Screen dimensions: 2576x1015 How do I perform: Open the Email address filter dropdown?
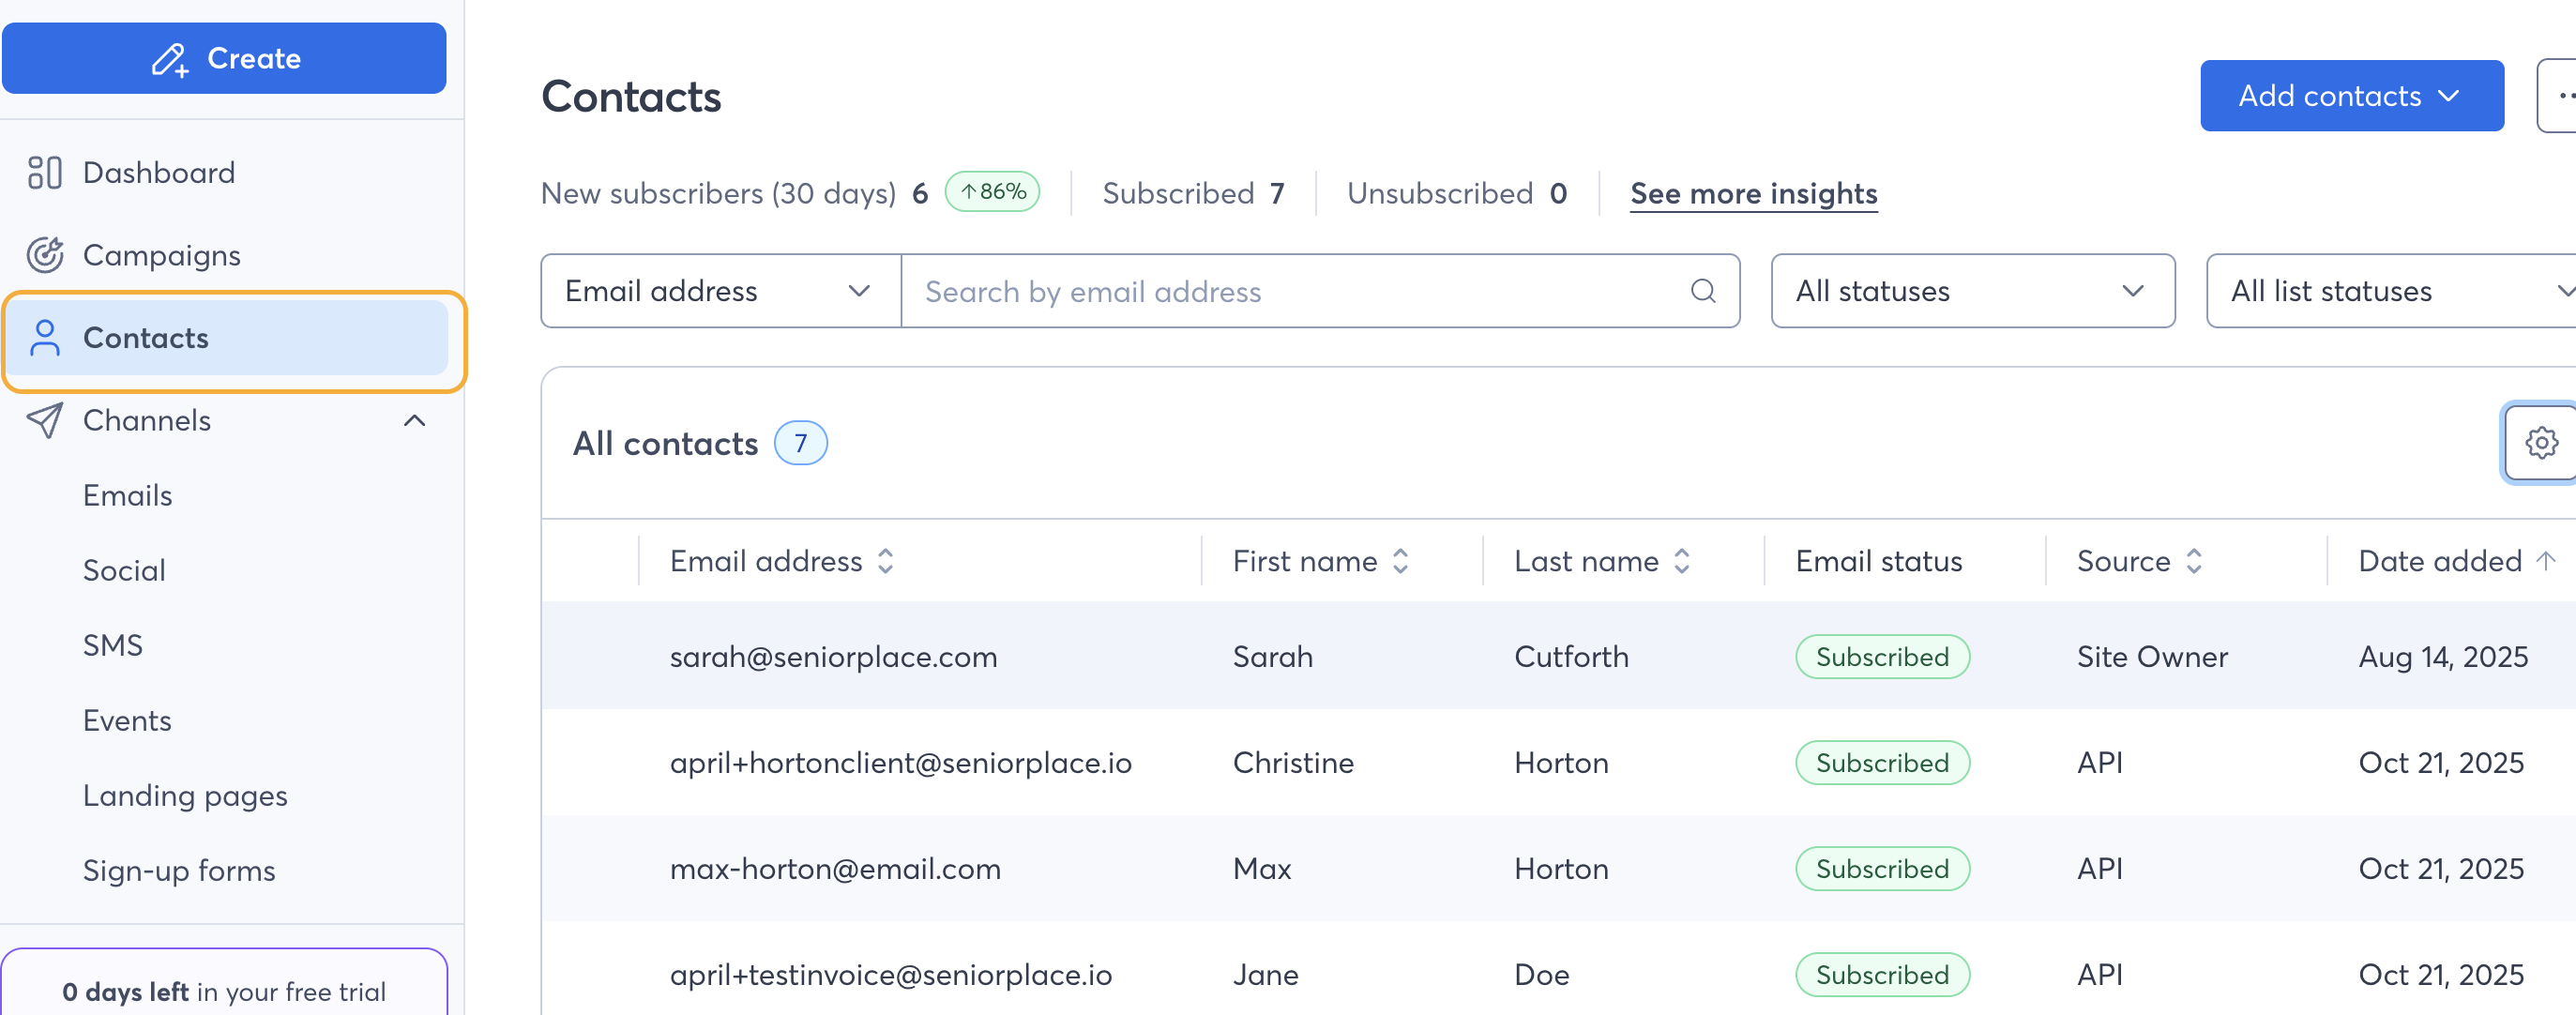[720, 291]
